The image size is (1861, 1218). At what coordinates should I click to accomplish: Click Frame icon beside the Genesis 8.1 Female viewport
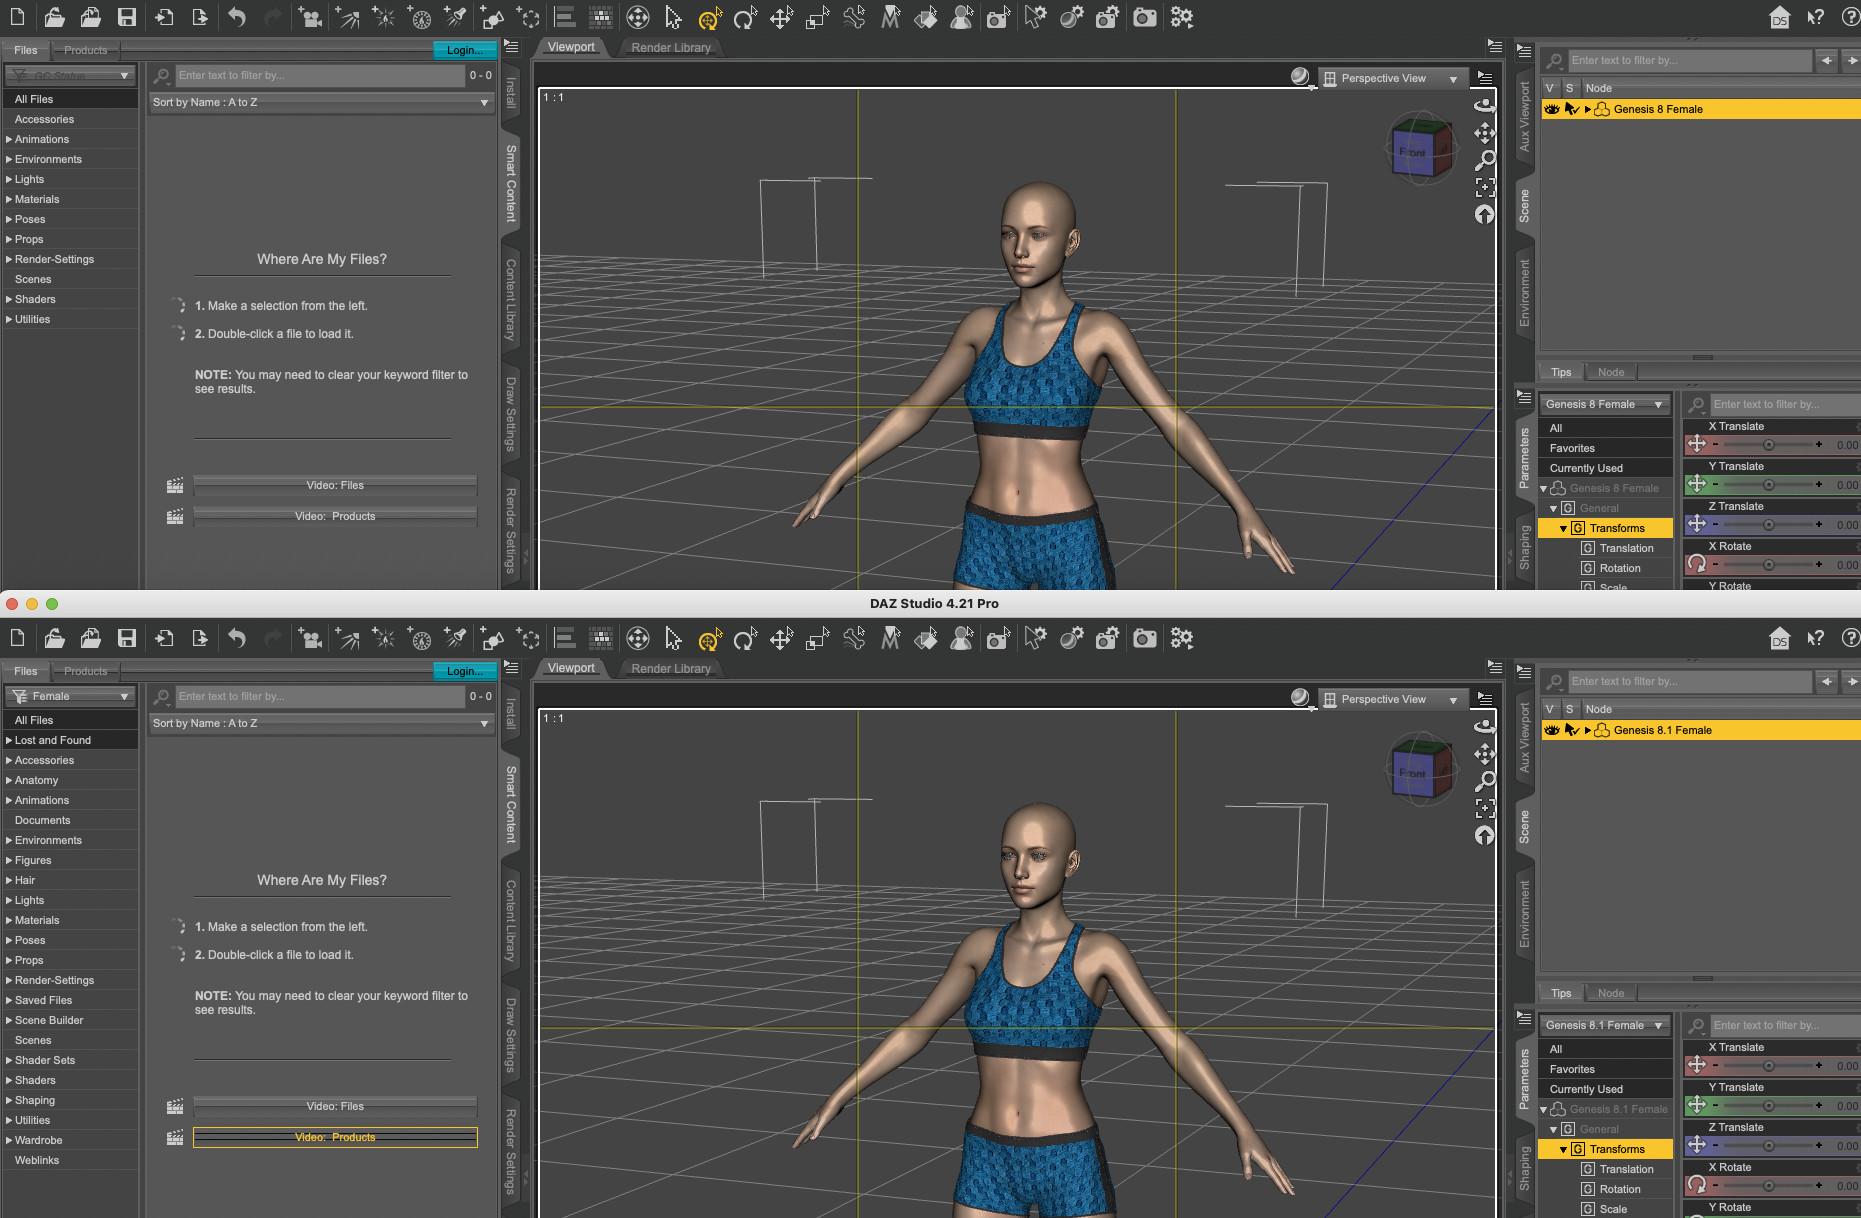(x=1486, y=808)
